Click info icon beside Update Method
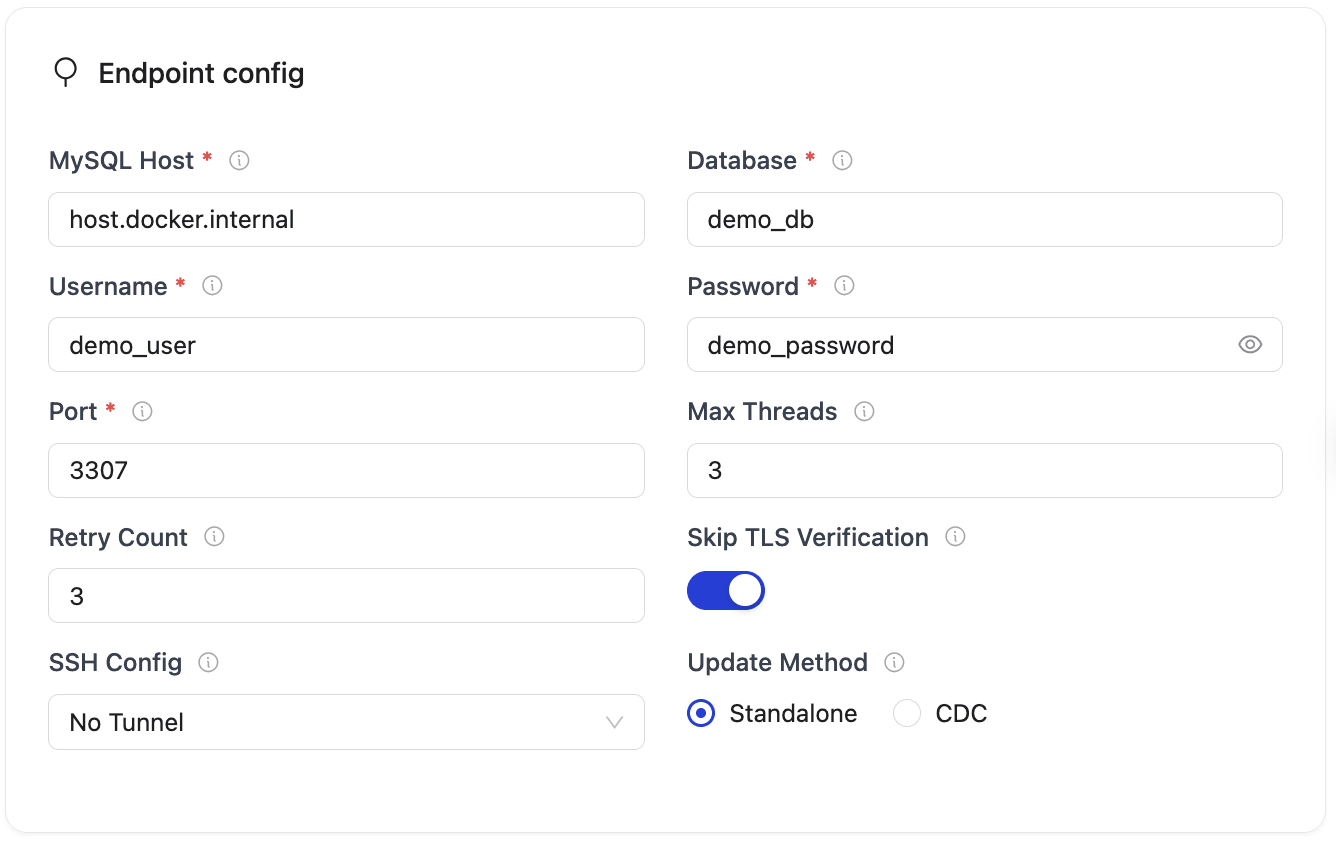Image resolution: width=1336 pixels, height=846 pixels. (894, 662)
